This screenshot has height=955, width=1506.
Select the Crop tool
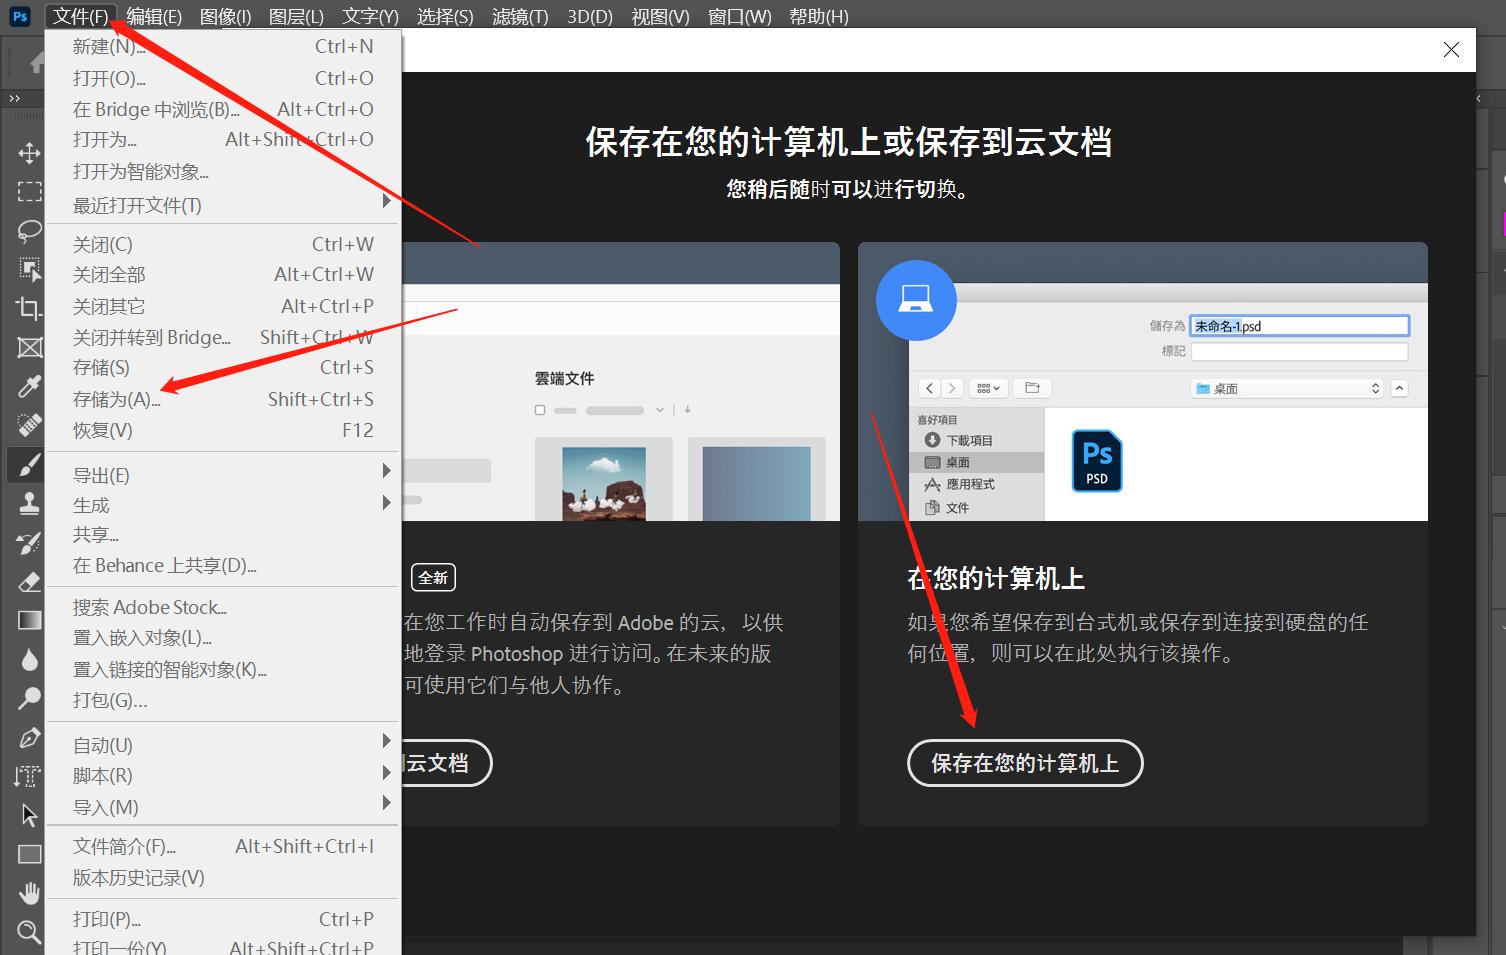click(x=29, y=308)
